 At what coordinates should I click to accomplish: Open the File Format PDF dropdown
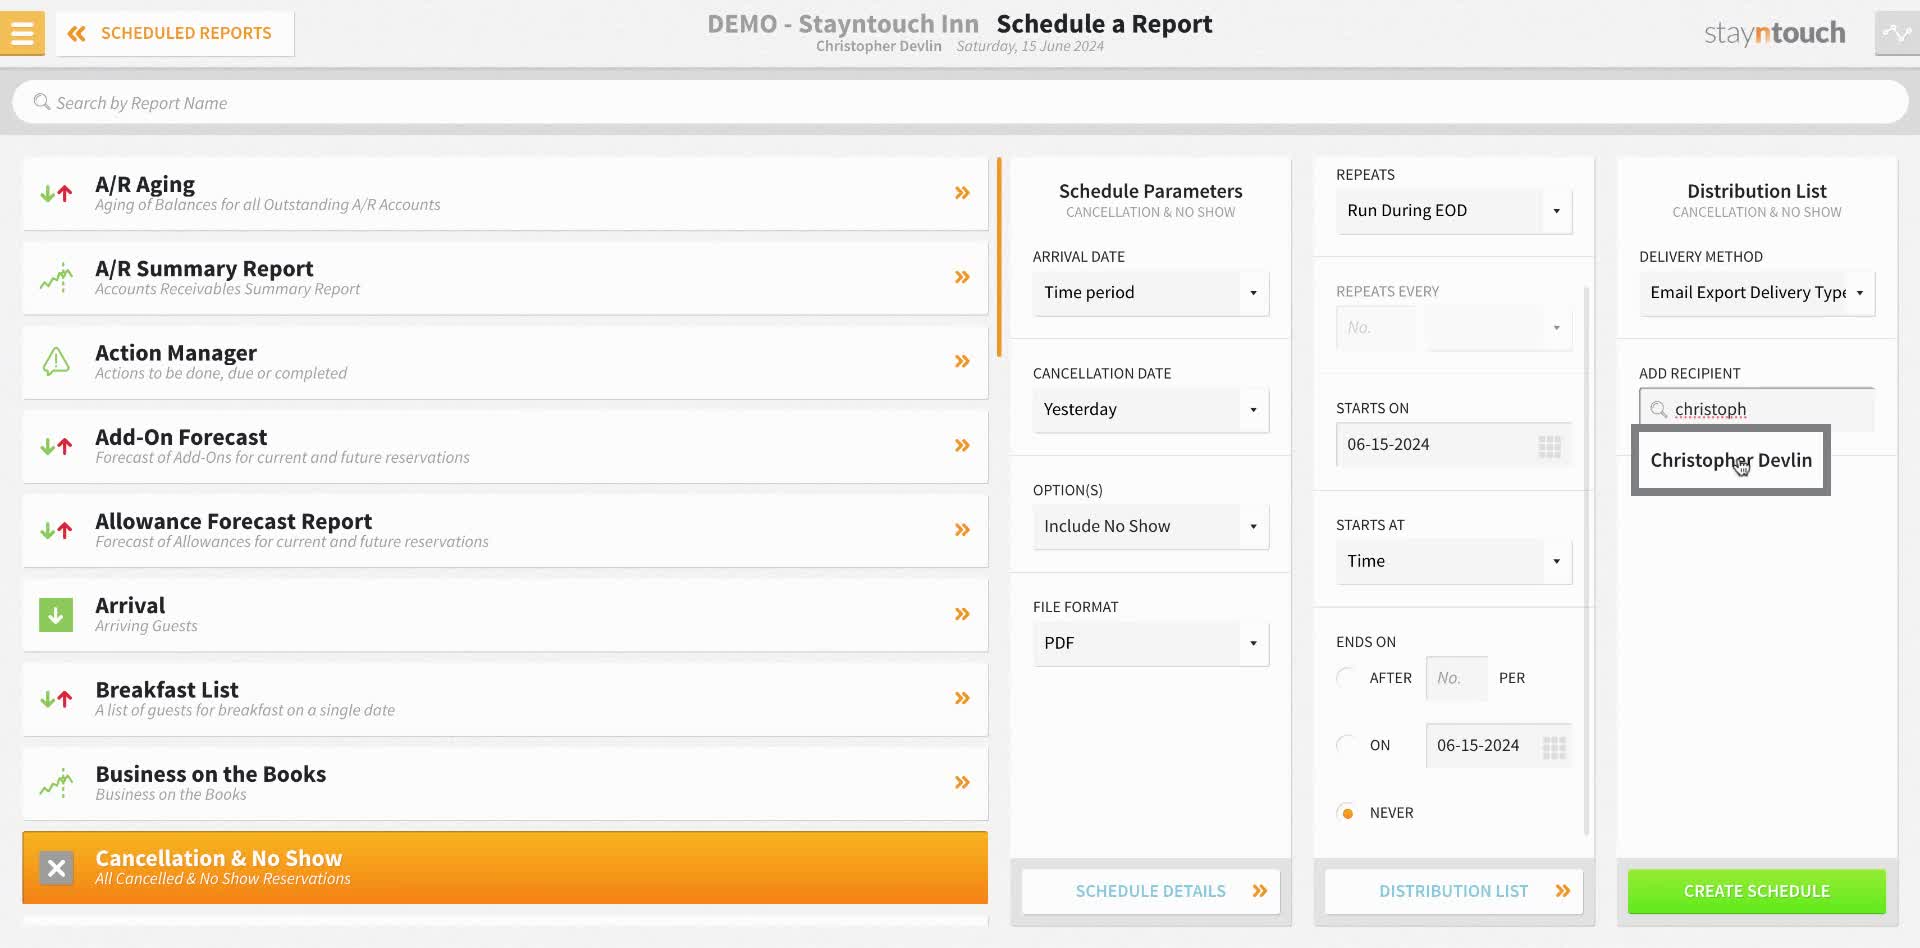[1151, 644]
